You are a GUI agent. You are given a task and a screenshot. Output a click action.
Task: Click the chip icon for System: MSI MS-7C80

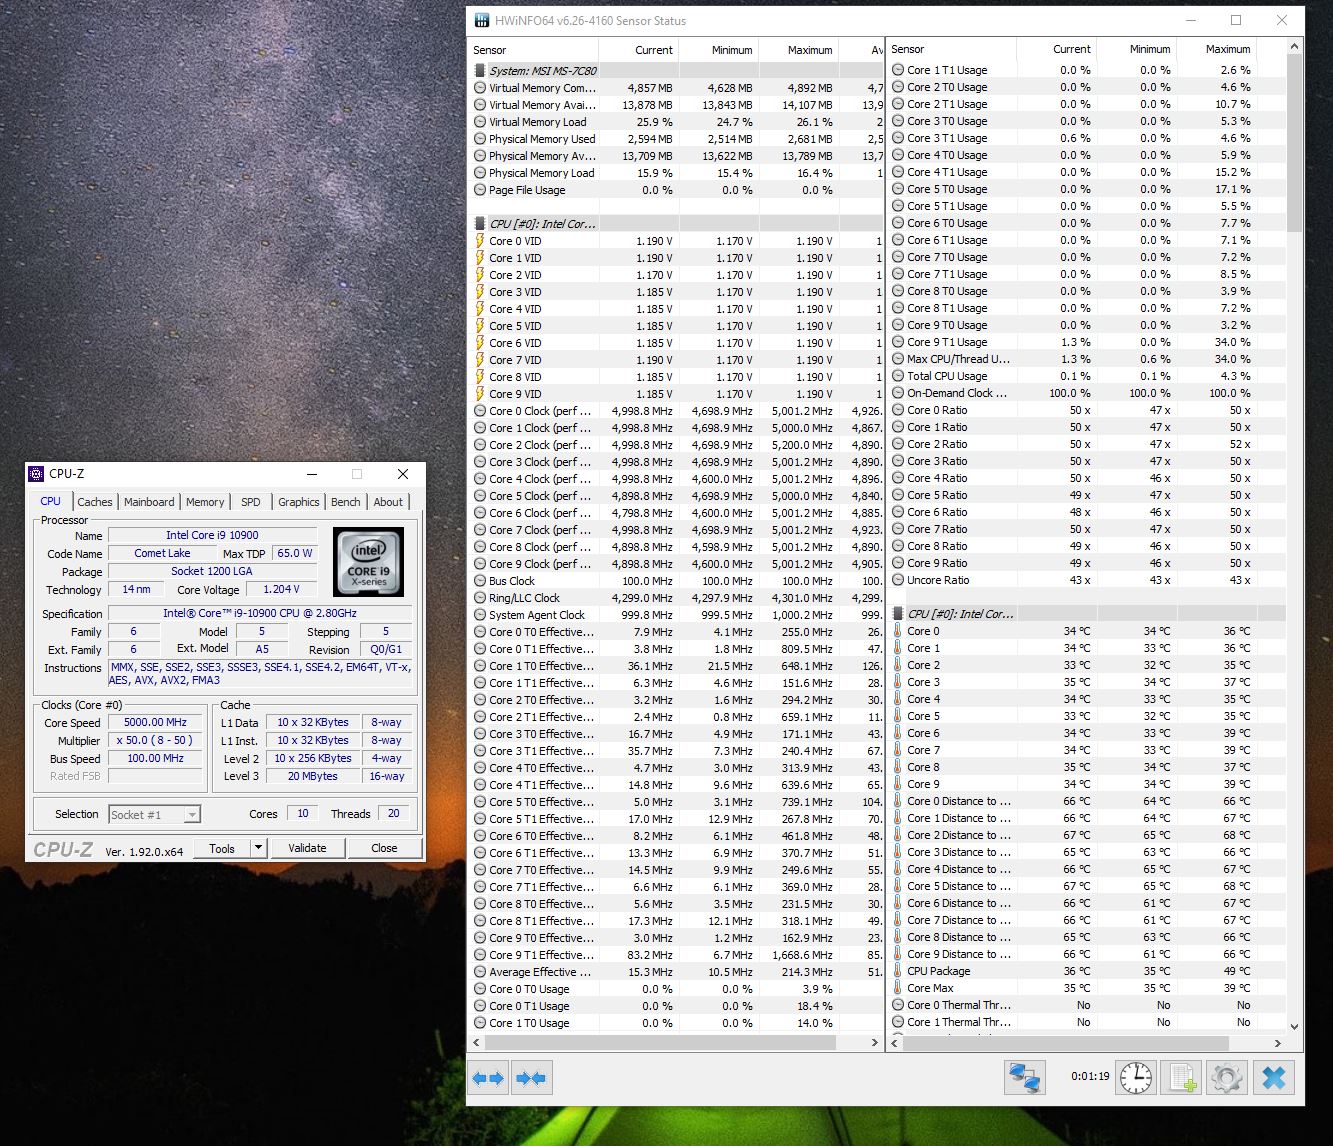click(x=480, y=71)
